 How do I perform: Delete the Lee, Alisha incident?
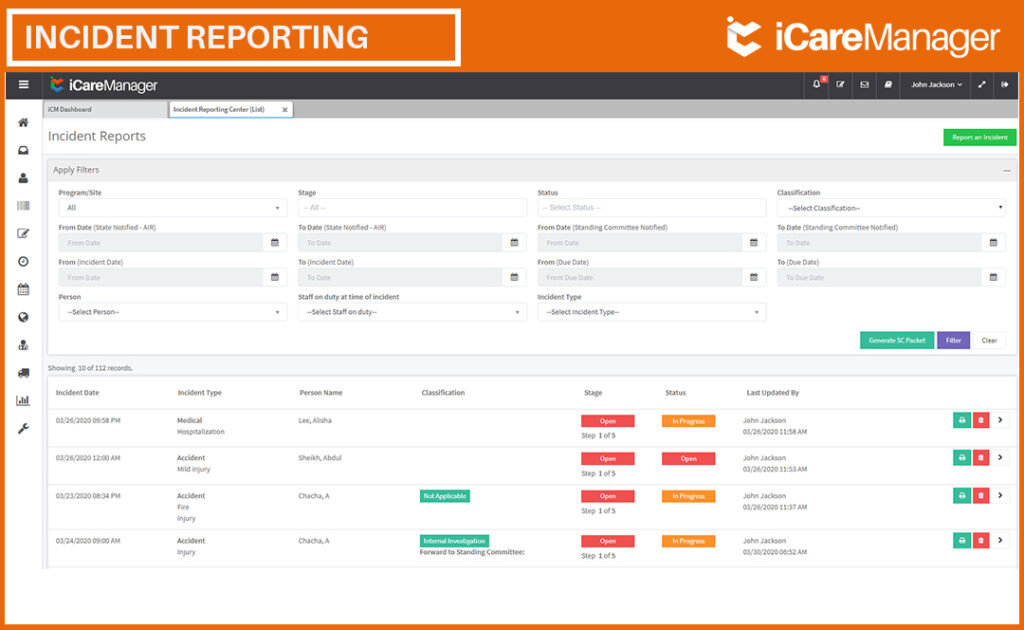click(981, 420)
